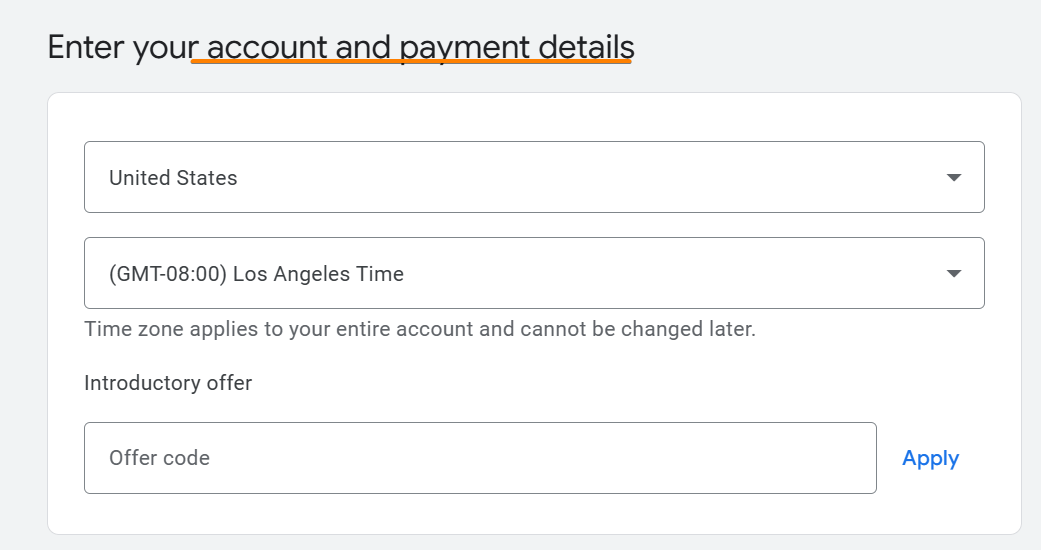Click the 'Offer code' placeholder text
The image size is (1041, 550).
point(159,458)
